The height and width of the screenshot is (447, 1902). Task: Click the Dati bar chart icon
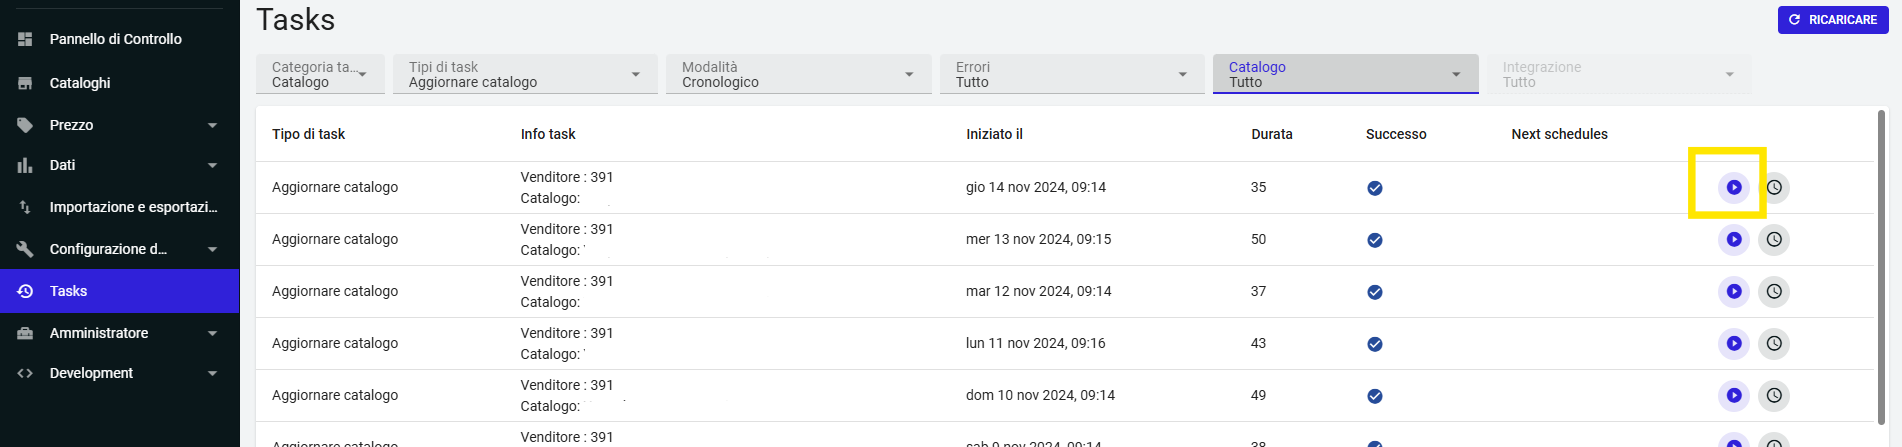(x=25, y=165)
